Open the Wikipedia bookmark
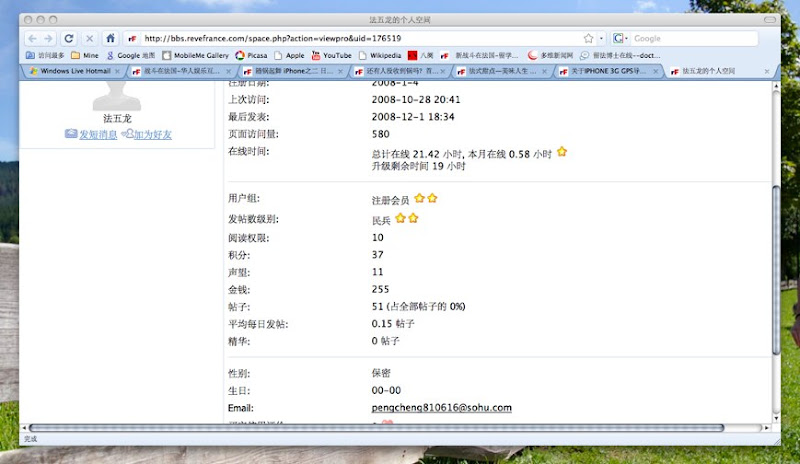Image resolution: width=800 pixels, height=464 pixels. (380, 55)
